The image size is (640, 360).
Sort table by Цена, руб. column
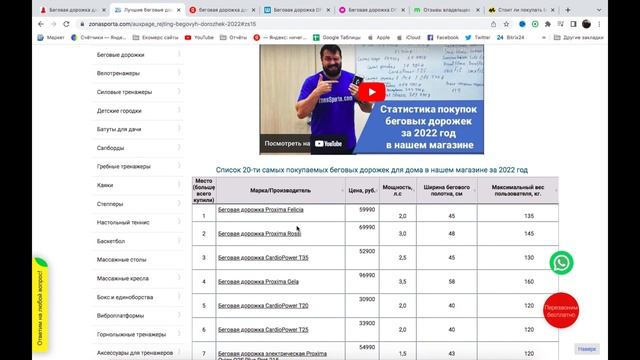tap(362, 190)
